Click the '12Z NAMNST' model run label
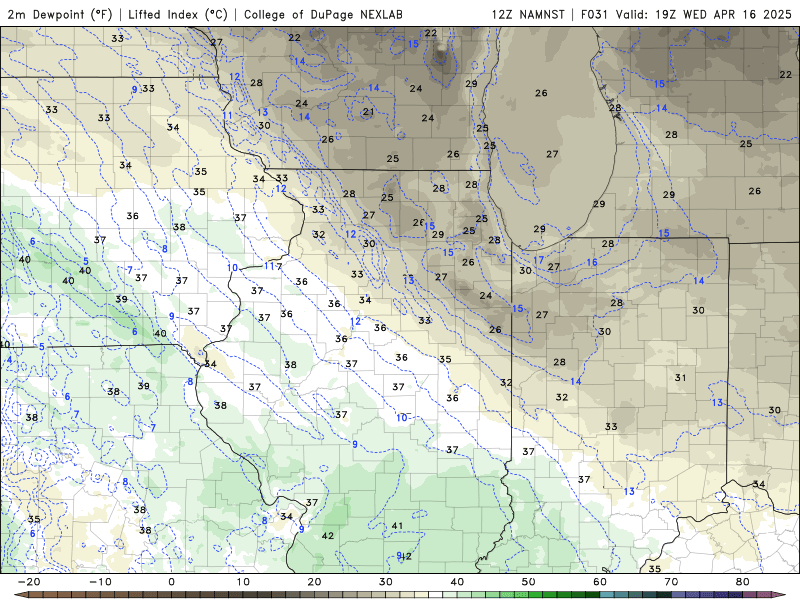Screen dimensions: 800x600 pyautogui.click(x=528, y=14)
